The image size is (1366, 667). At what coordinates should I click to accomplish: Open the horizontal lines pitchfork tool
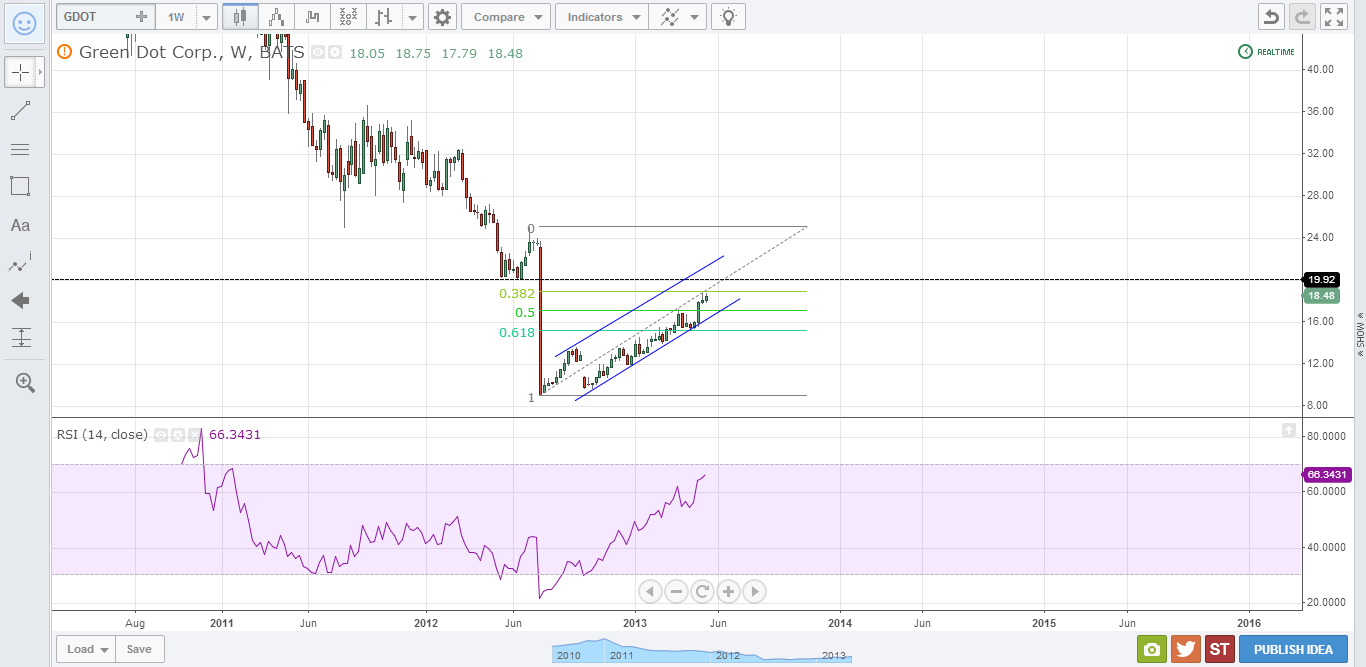(20, 149)
